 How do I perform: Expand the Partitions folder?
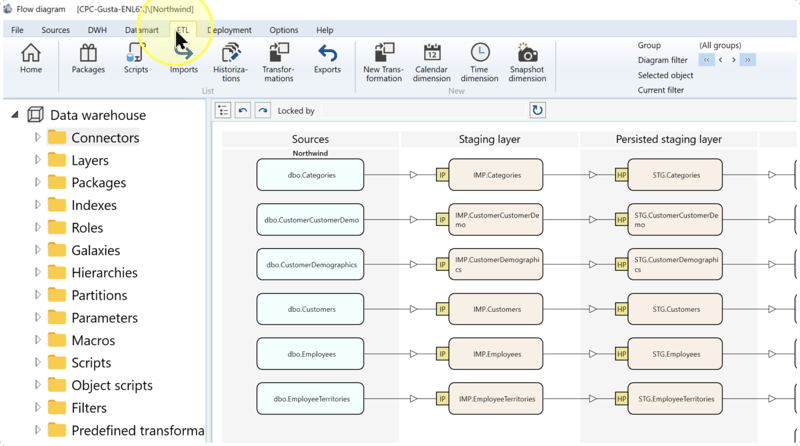[37, 294]
